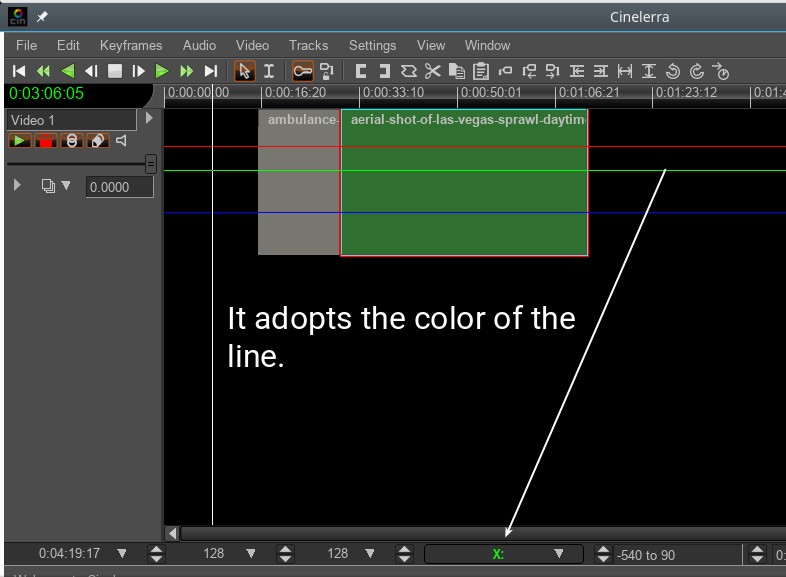The height and width of the screenshot is (577, 786).
Task: Toggle Play track on Video 1
Action: [20, 141]
